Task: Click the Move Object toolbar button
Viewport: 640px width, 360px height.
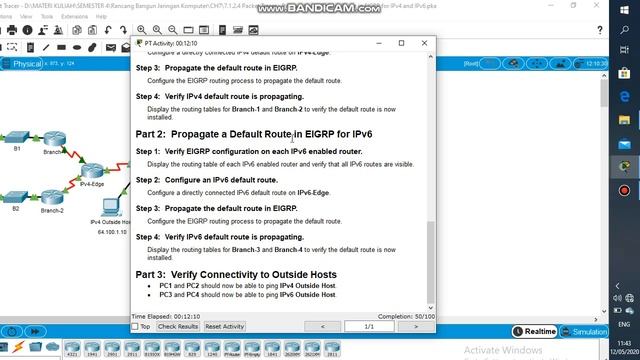Action: click(x=537, y=64)
